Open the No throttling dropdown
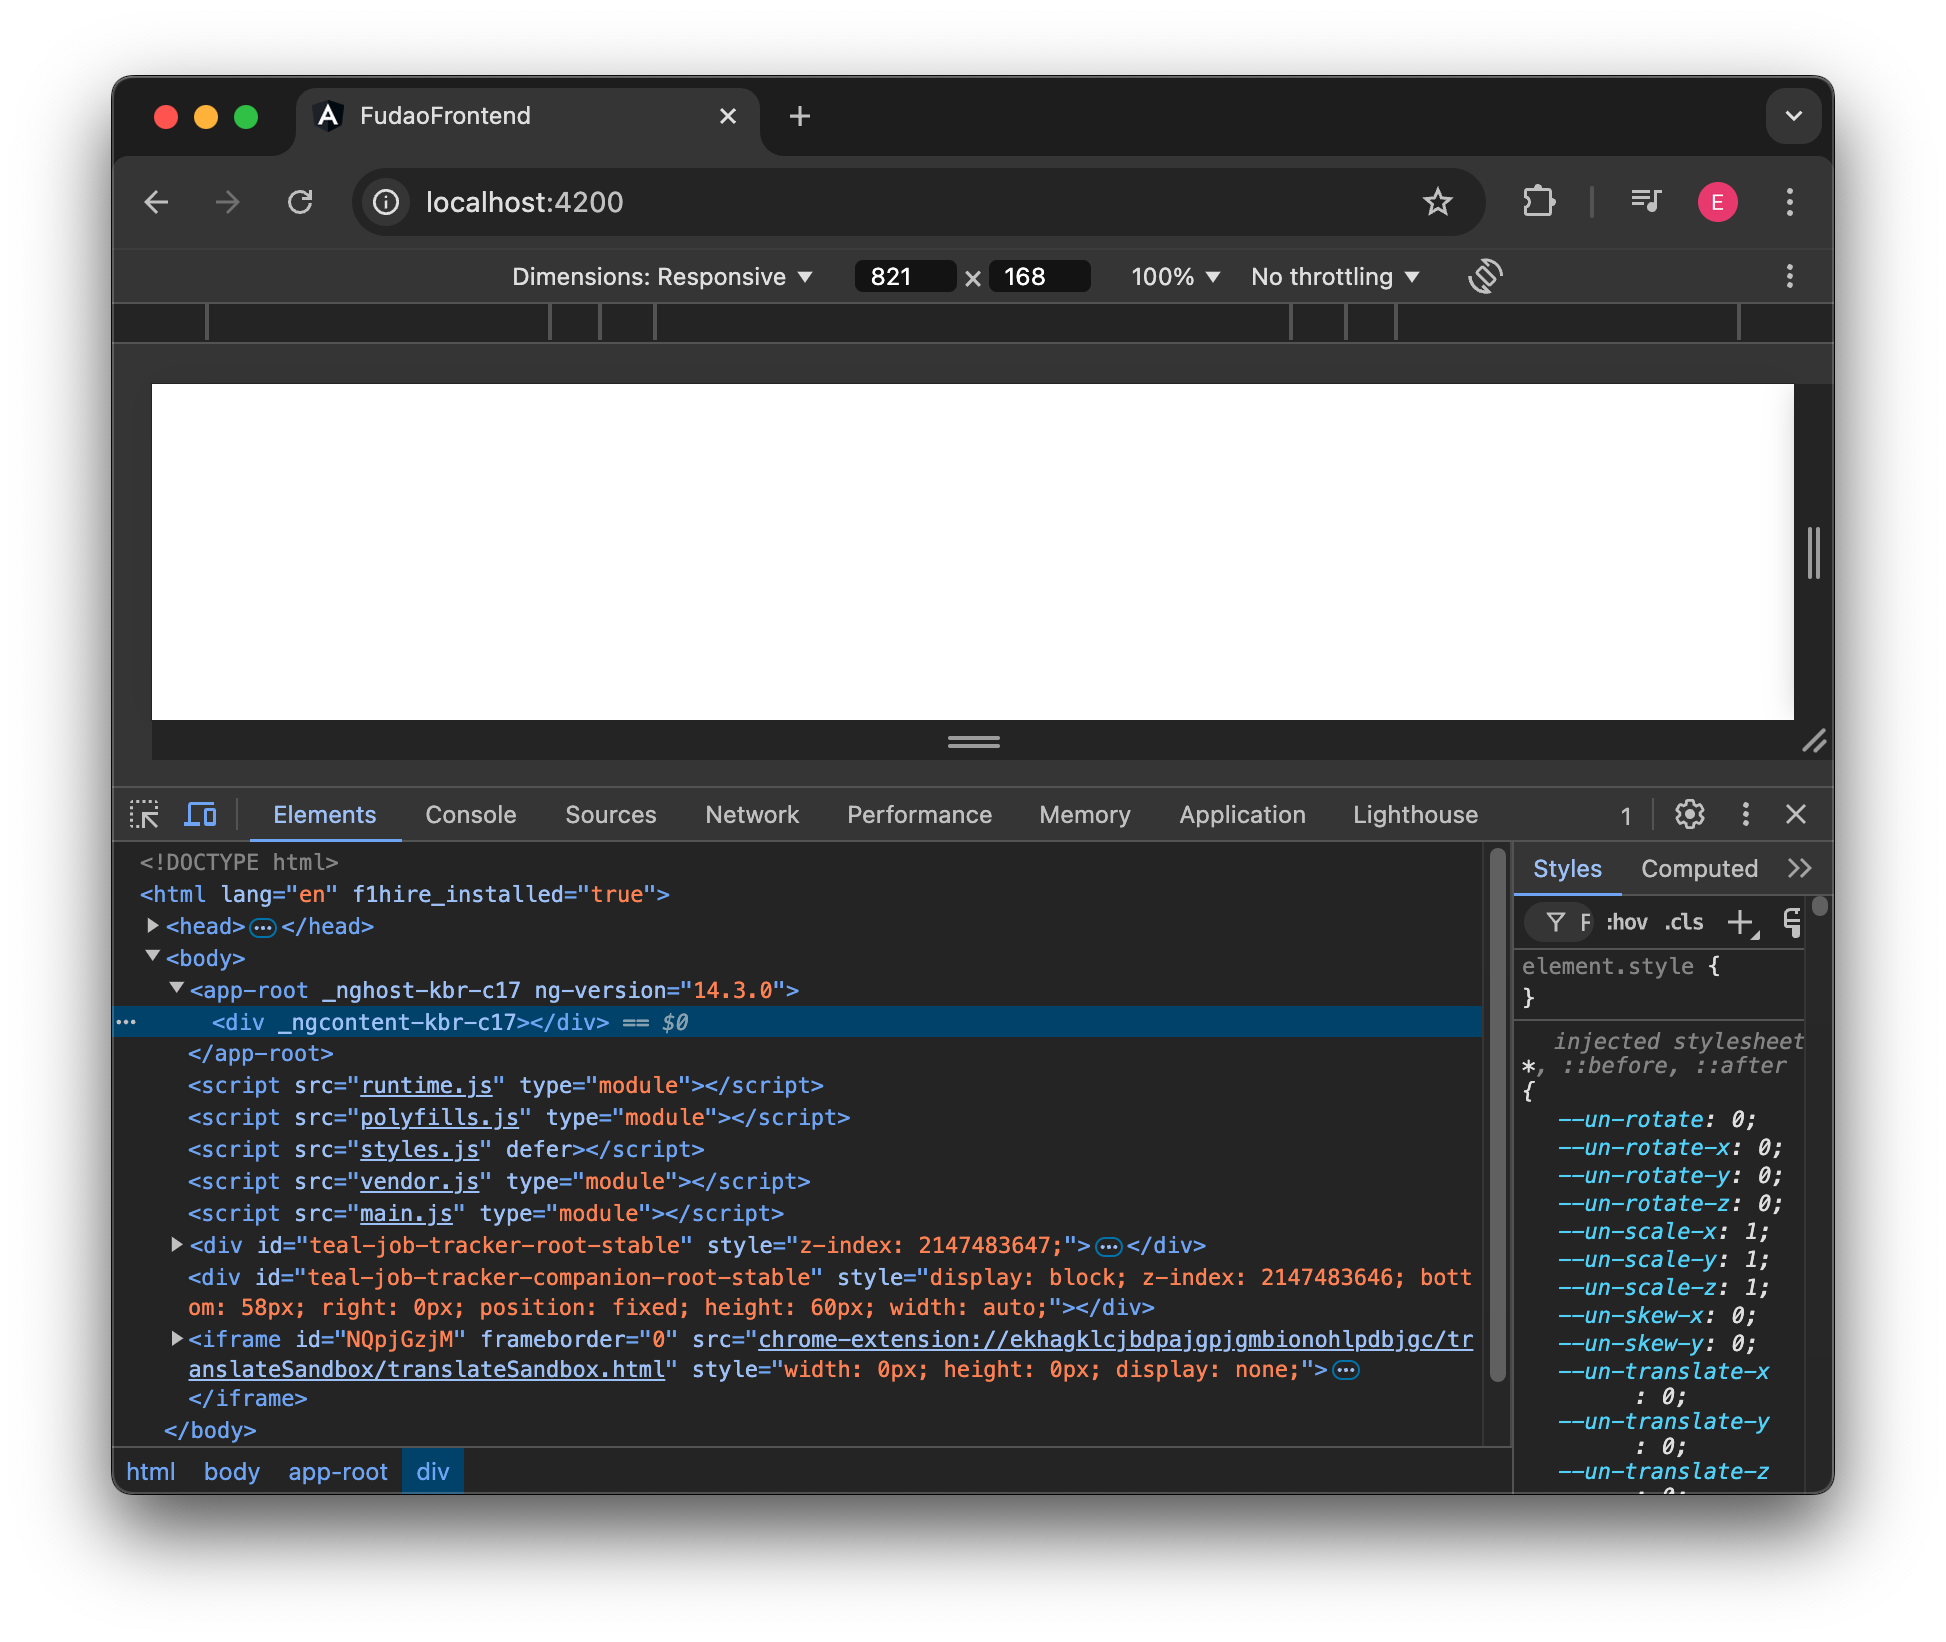 [x=1334, y=276]
